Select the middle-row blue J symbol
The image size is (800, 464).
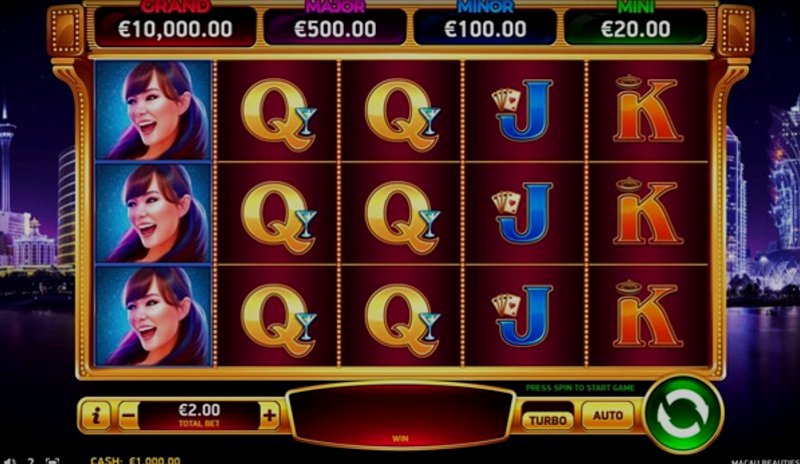click(524, 213)
